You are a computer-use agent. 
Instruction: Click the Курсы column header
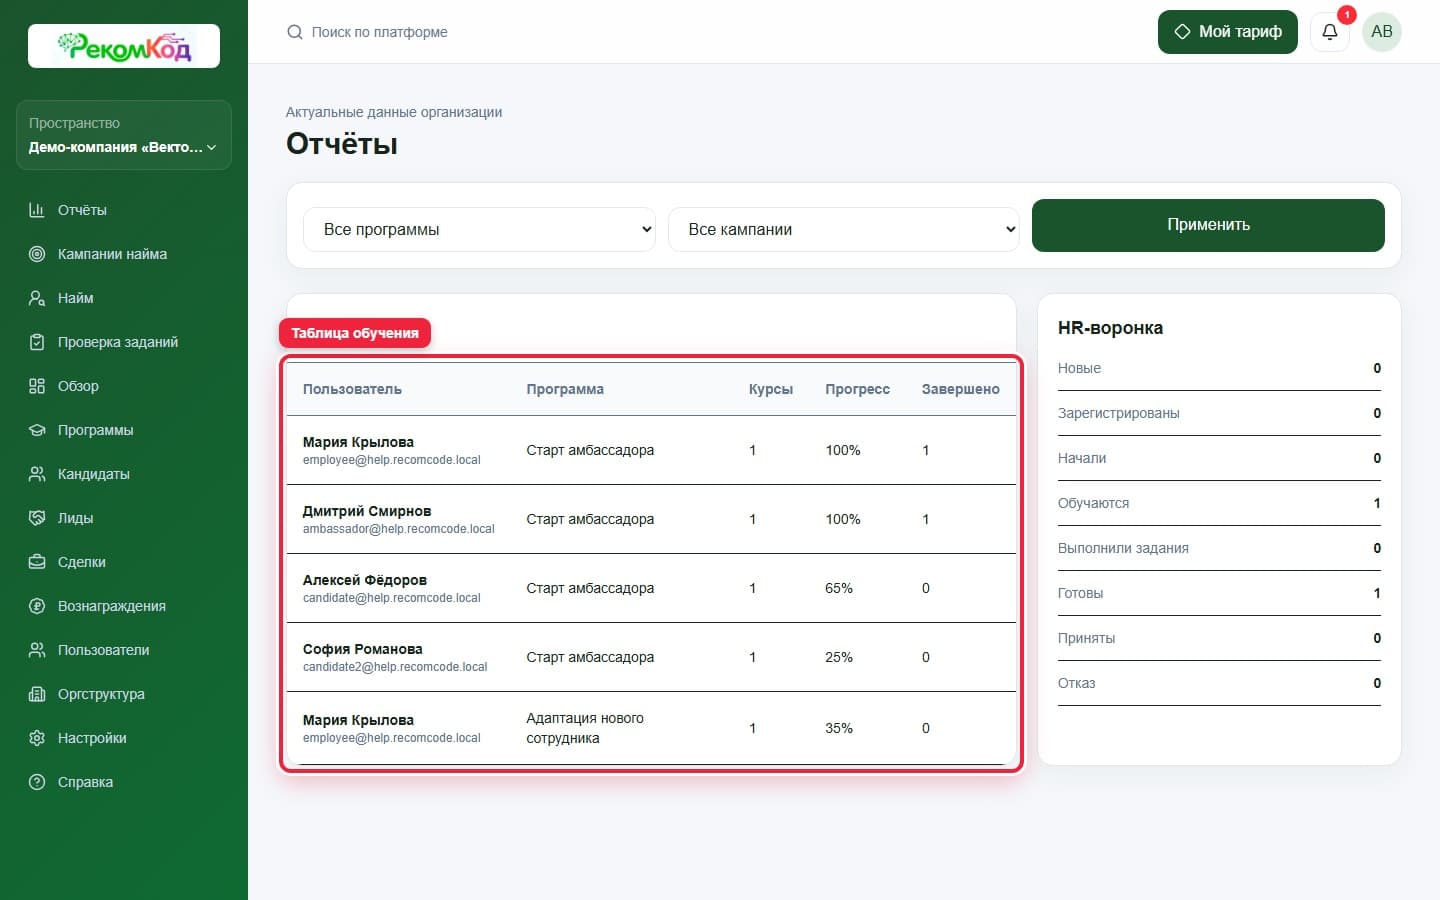[x=771, y=389]
